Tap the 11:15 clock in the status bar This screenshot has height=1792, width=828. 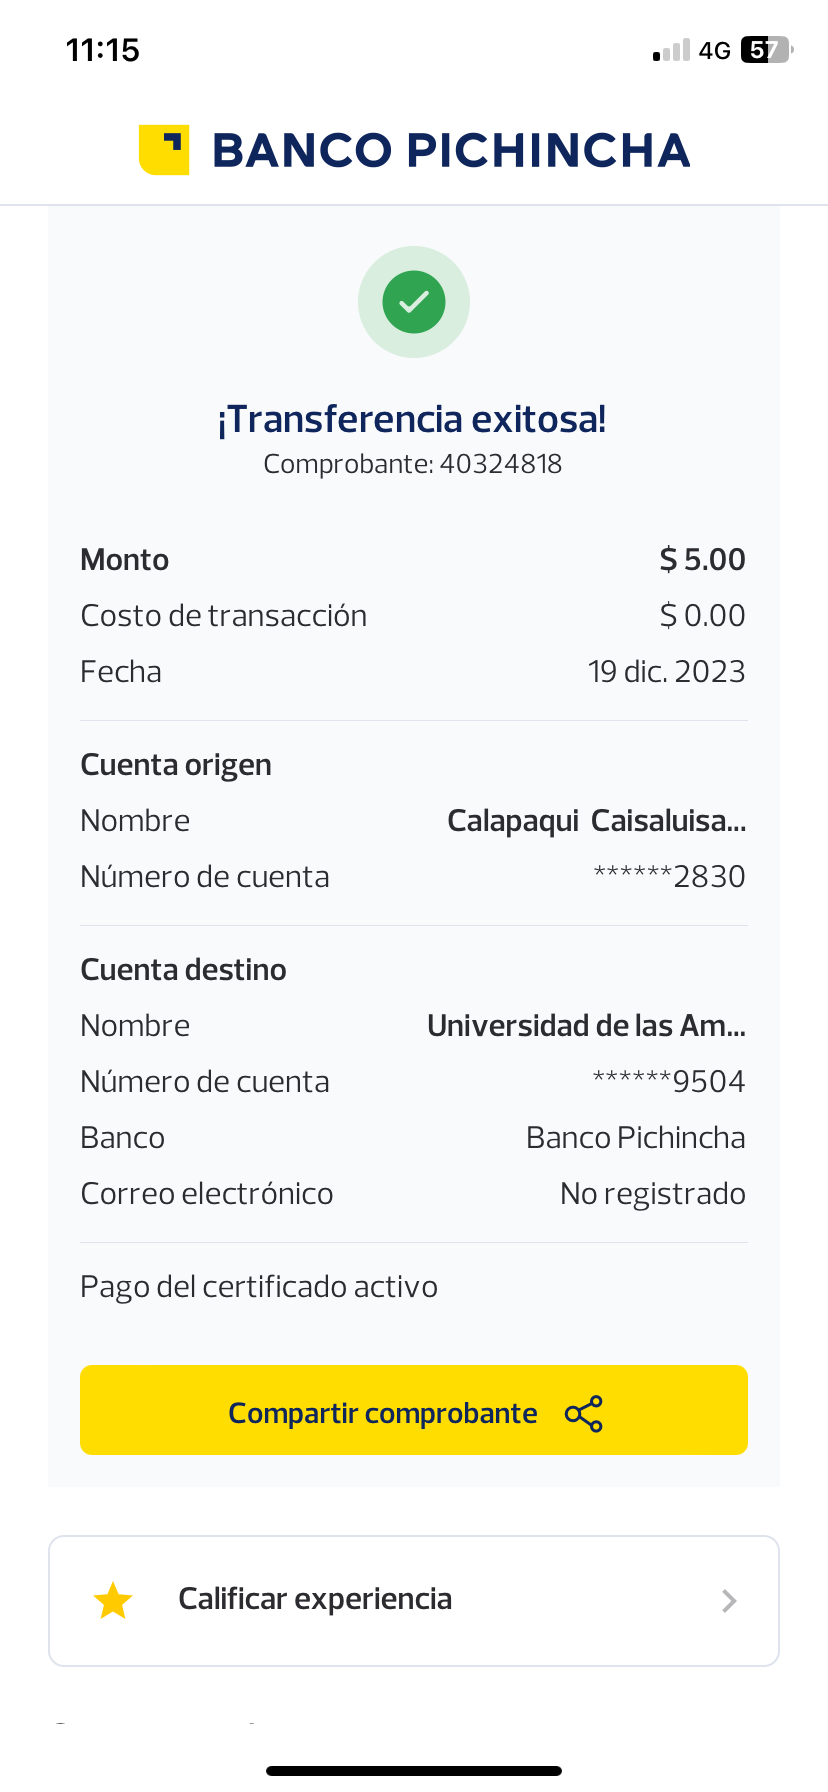[102, 50]
